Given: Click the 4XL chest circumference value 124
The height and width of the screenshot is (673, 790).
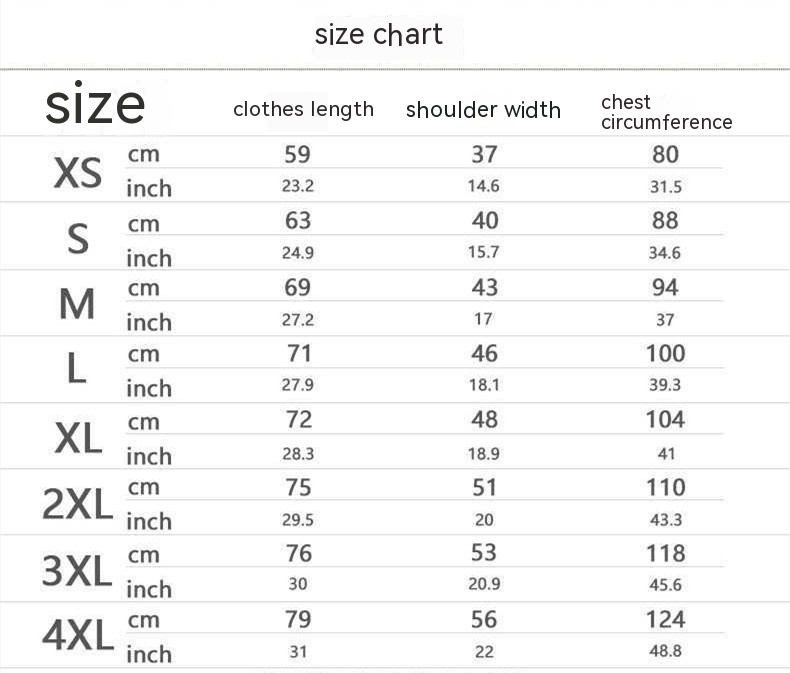Looking at the screenshot, I should tap(665, 619).
